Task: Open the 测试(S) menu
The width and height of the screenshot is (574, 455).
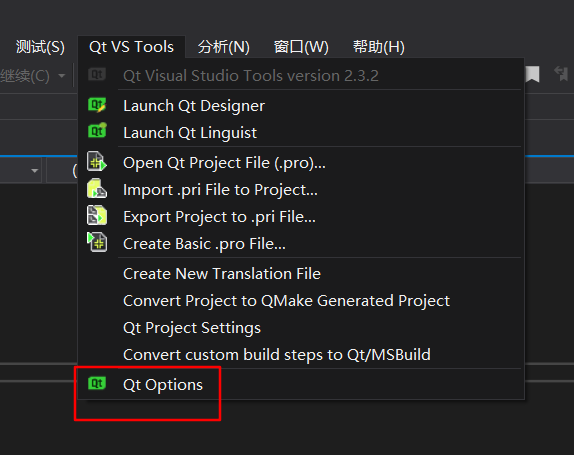Action: 40,47
